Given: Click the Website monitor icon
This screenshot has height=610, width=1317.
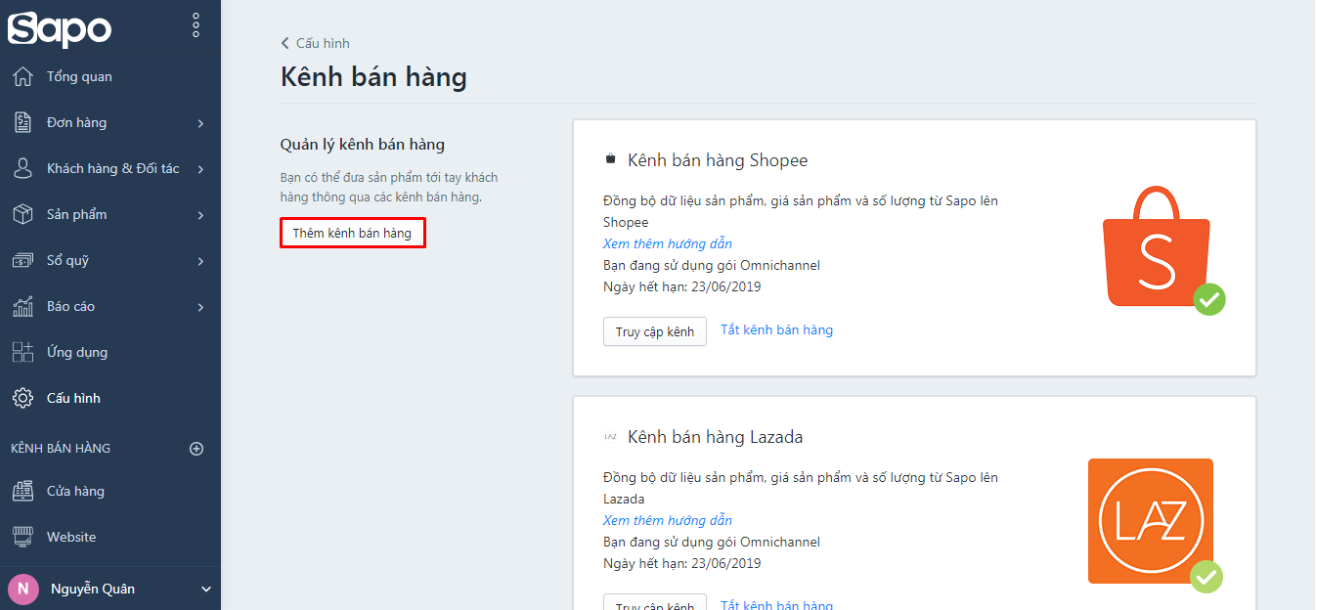Looking at the screenshot, I should click(22, 537).
